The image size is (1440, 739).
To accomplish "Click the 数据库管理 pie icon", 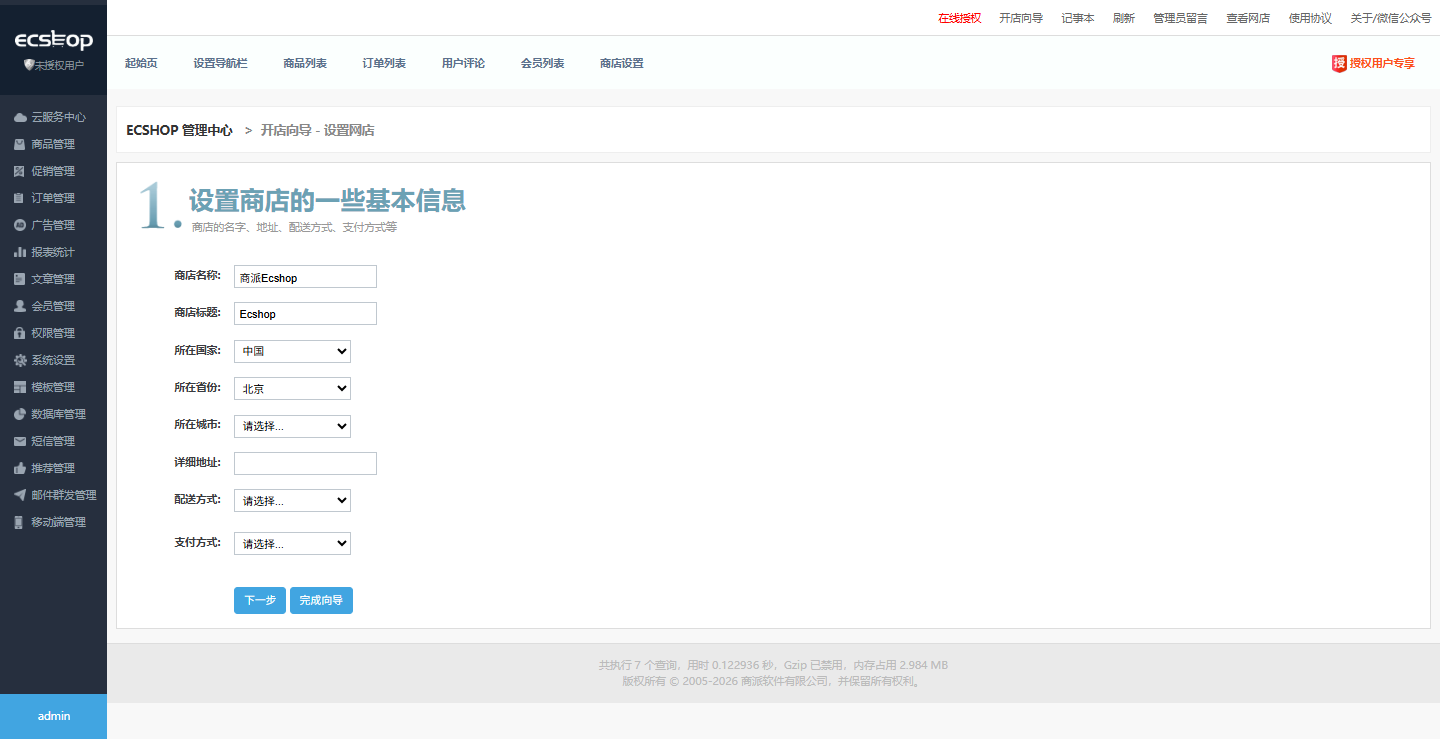I will coord(20,414).
